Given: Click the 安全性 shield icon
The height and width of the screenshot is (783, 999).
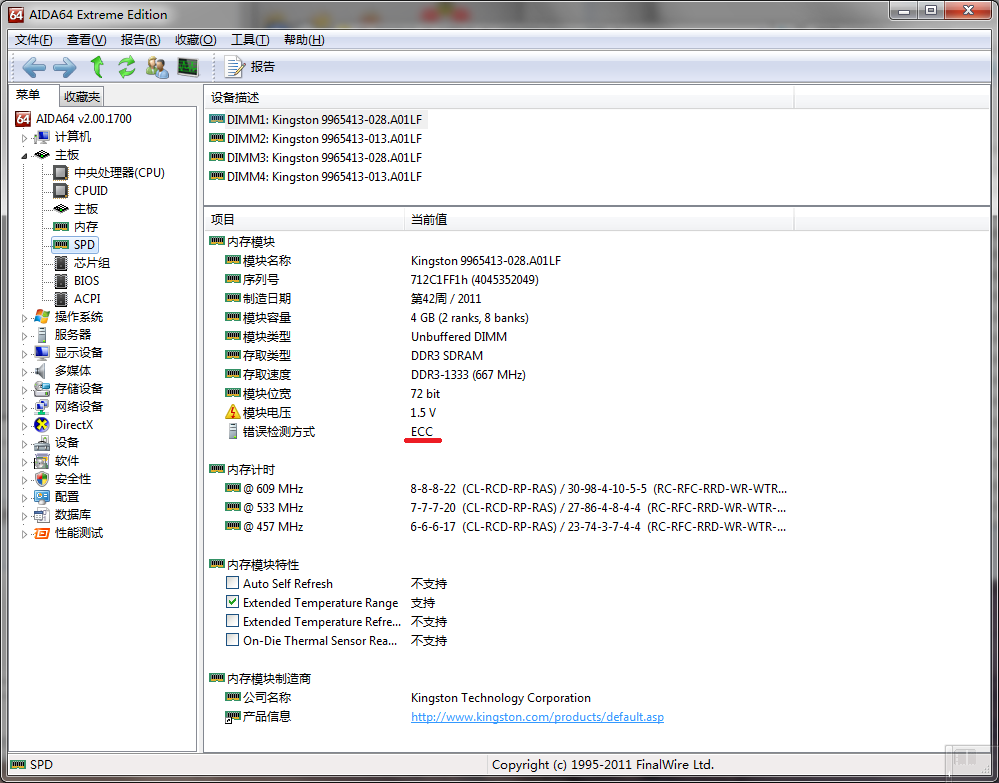Looking at the screenshot, I should pyautogui.click(x=42, y=478).
